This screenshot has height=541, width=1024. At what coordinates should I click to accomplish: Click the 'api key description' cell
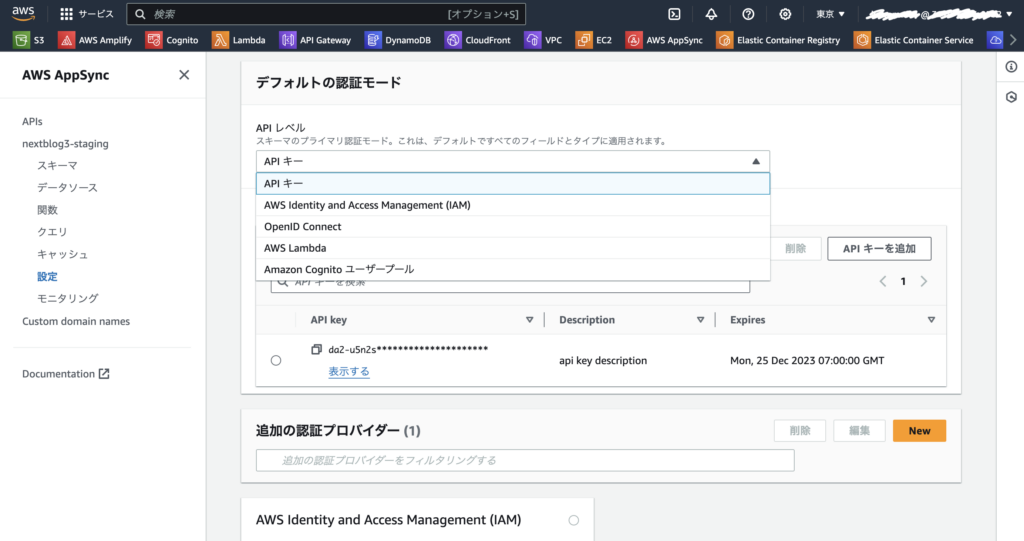pos(603,361)
